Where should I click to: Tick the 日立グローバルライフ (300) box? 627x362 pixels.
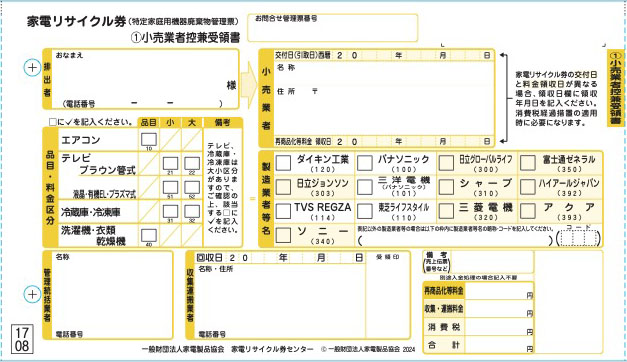pyautogui.click(x=446, y=163)
